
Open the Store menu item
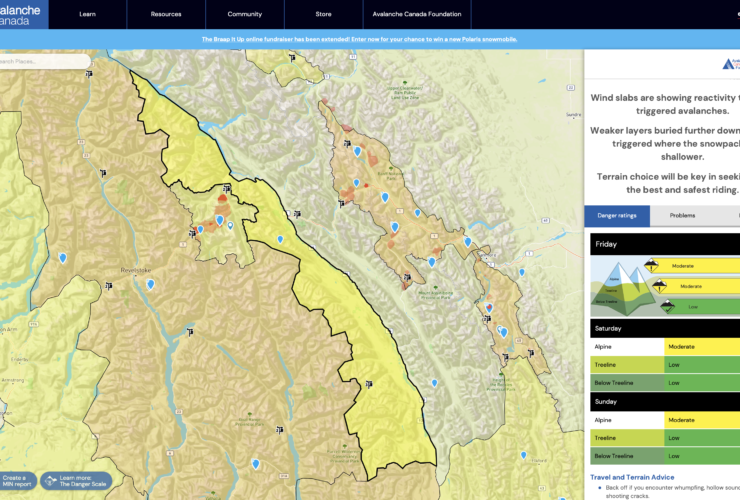pyautogui.click(x=323, y=14)
